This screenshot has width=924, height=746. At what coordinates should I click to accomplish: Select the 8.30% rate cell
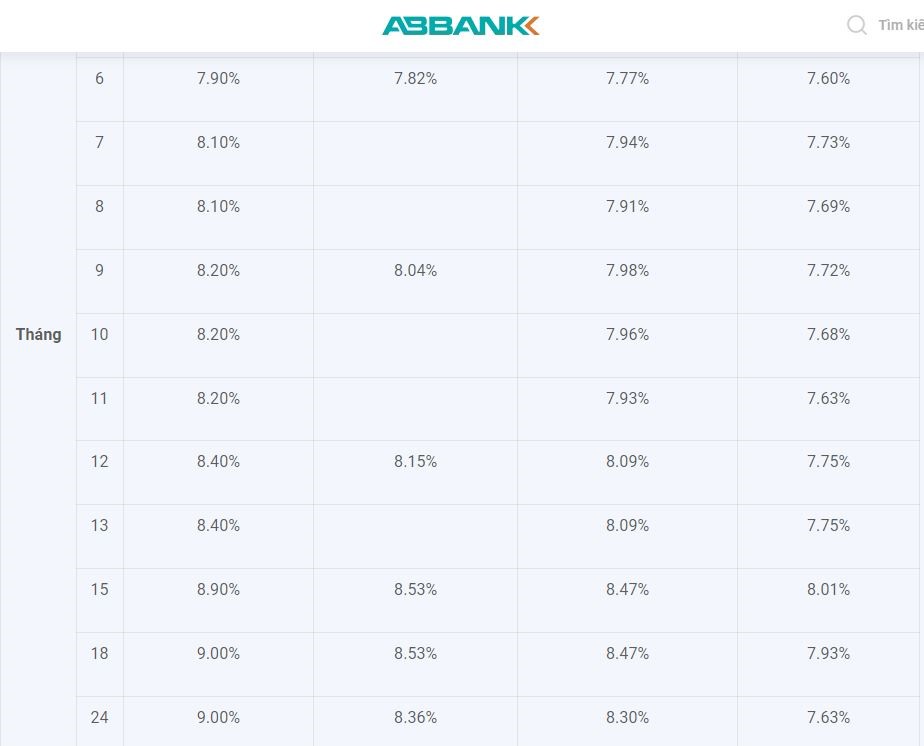pos(627,718)
